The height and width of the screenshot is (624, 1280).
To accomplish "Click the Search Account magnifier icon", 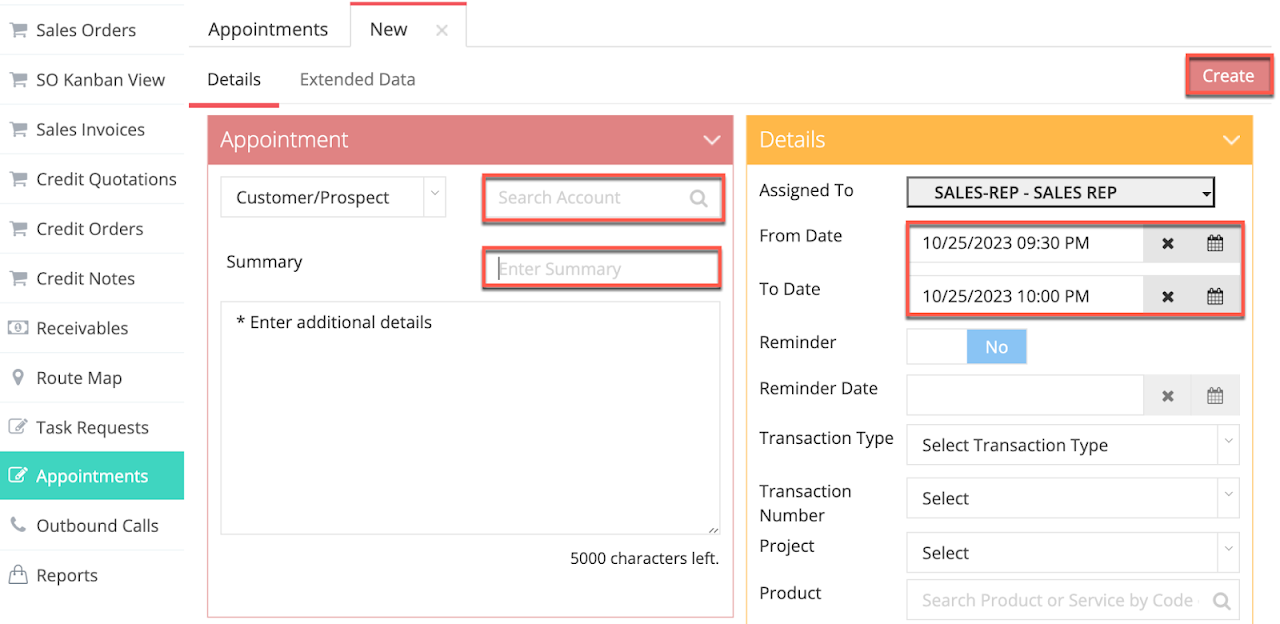I will click(699, 198).
